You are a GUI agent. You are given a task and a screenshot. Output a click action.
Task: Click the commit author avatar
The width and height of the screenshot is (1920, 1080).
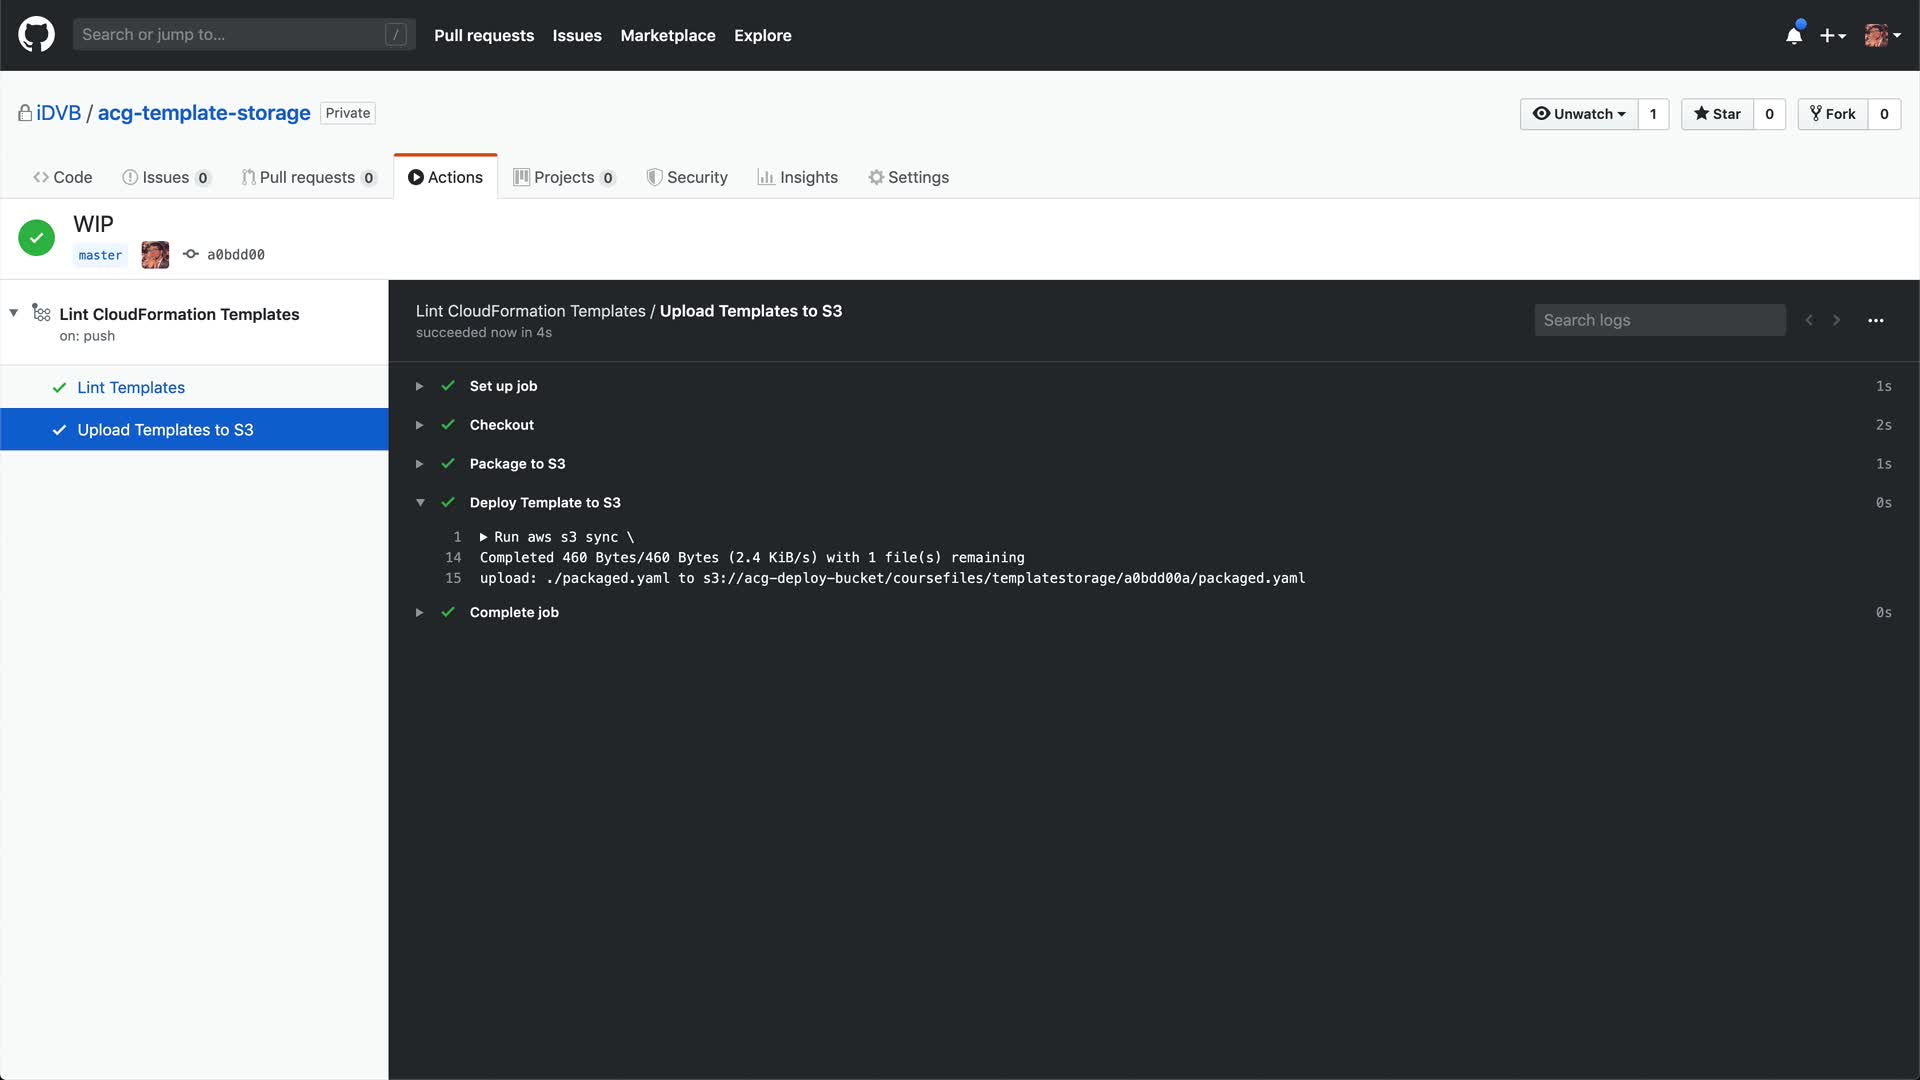pyautogui.click(x=155, y=255)
